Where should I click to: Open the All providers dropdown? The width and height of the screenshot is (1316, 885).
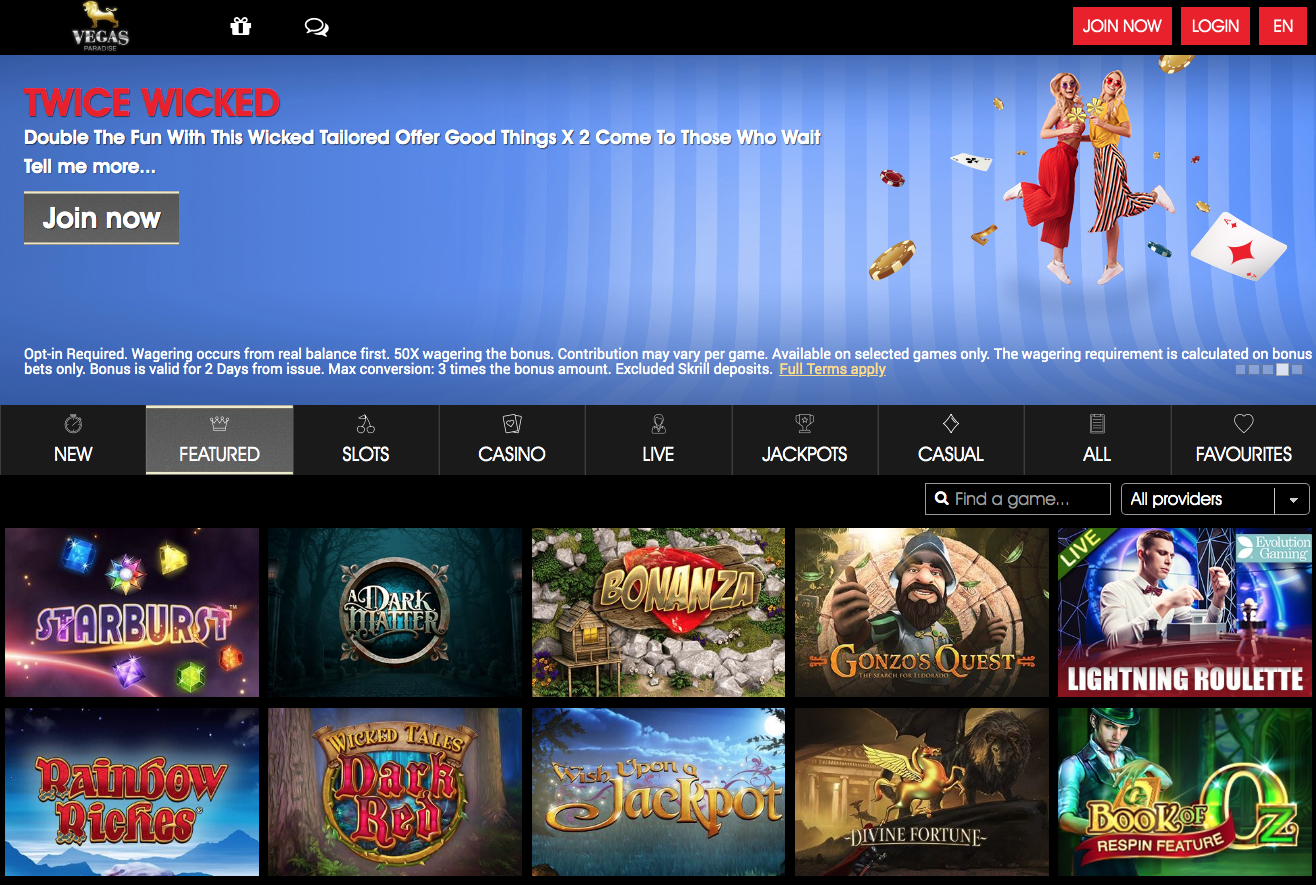point(1217,499)
